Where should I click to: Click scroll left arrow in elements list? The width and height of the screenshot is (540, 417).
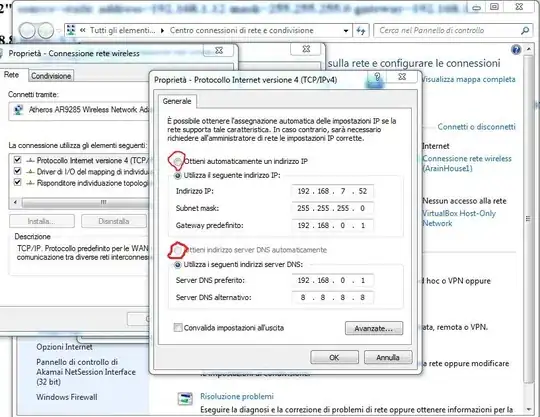(x=15, y=202)
